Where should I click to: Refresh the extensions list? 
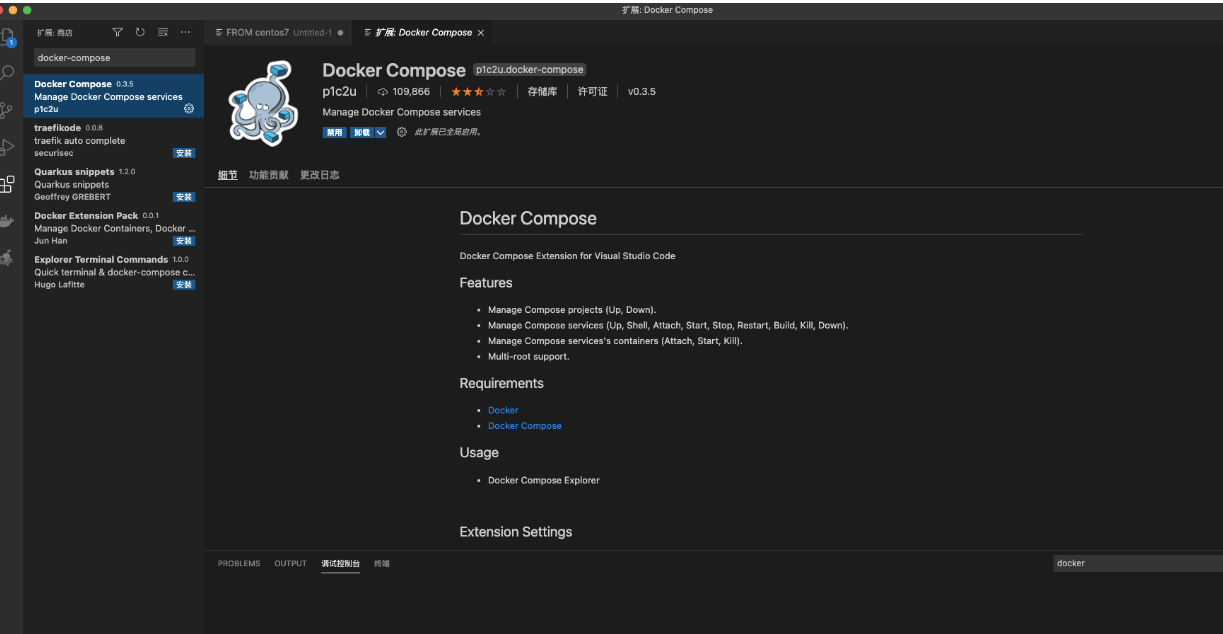pos(140,32)
